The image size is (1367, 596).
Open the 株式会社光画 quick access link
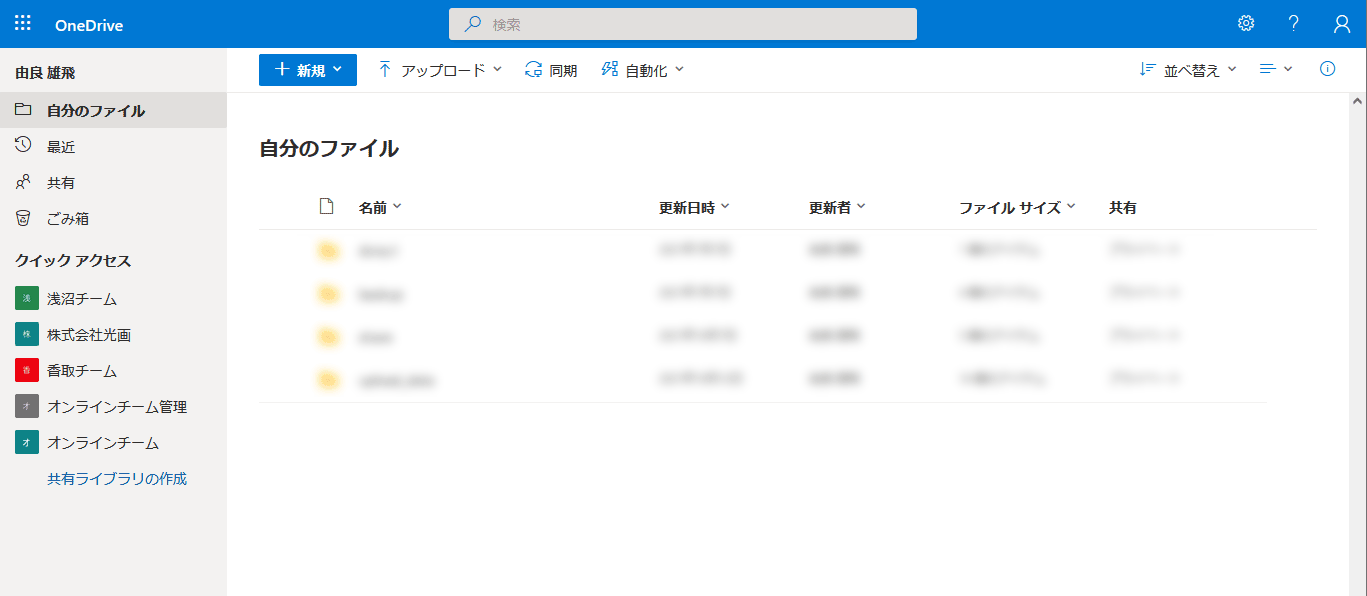89,335
